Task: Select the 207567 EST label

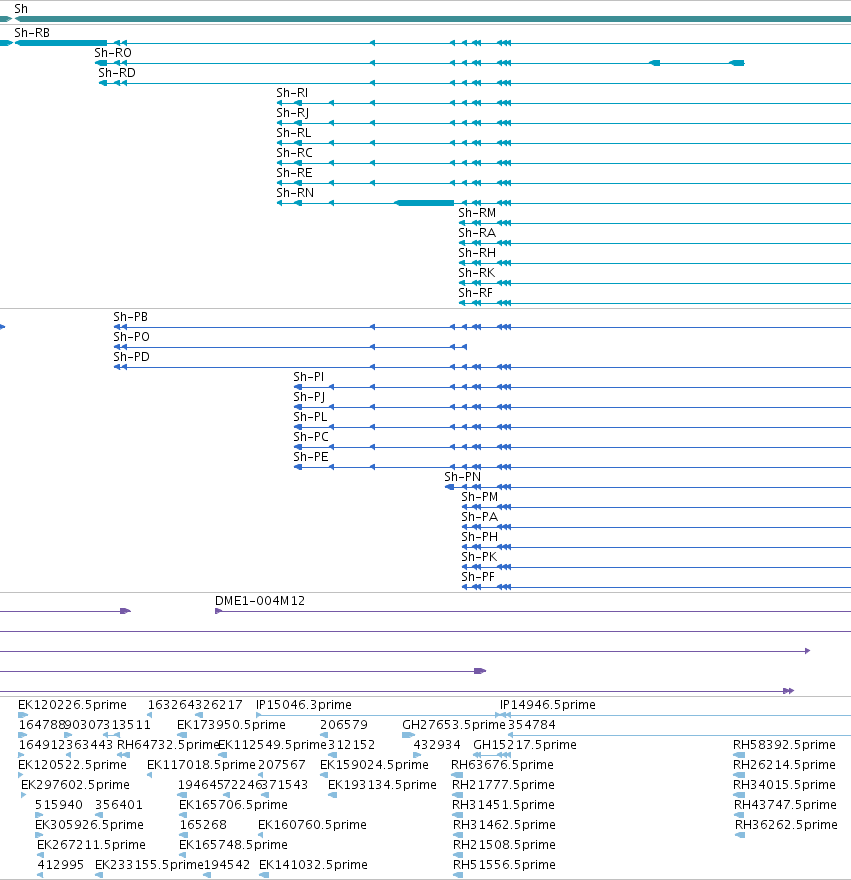Action: click(x=282, y=765)
